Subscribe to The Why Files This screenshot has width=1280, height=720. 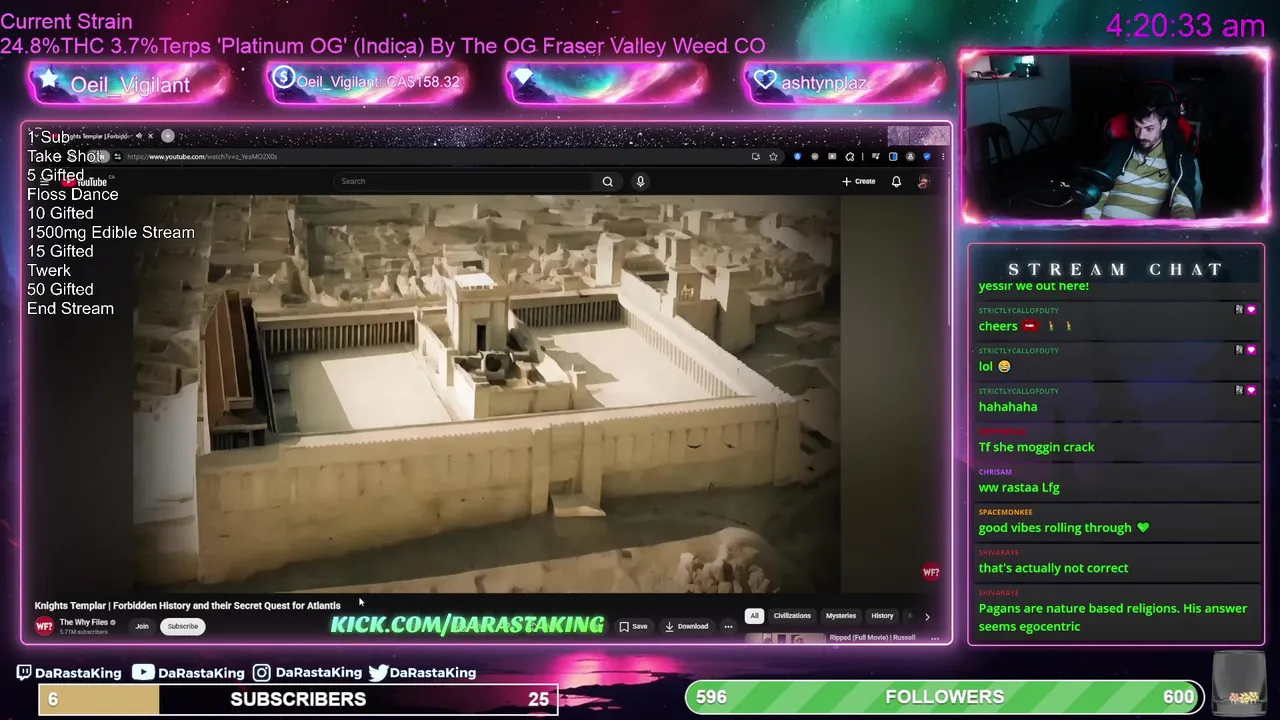click(x=182, y=626)
